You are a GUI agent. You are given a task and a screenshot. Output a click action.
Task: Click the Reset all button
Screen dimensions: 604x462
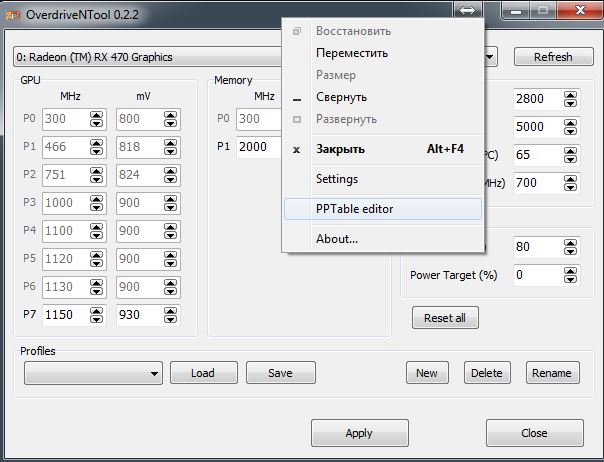[x=445, y=318]
